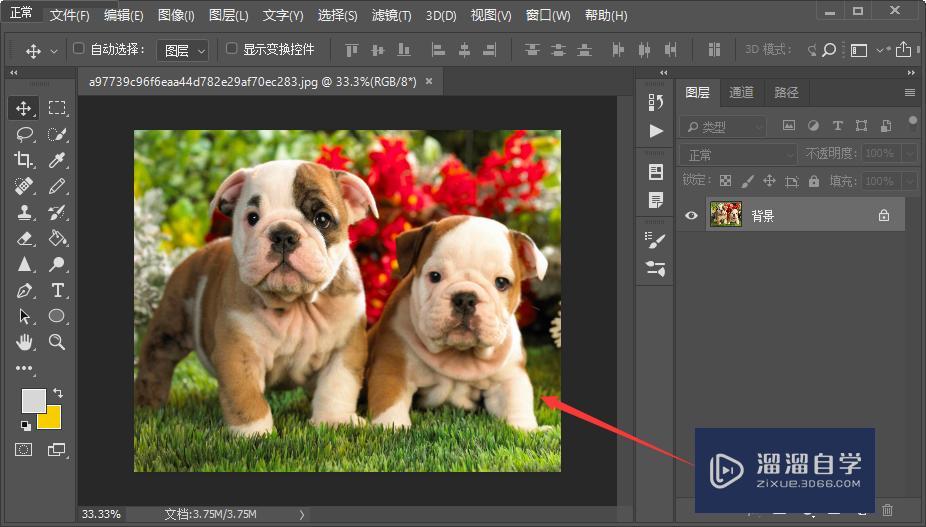Switch to the 路径 tab

(x=786, y=92)
